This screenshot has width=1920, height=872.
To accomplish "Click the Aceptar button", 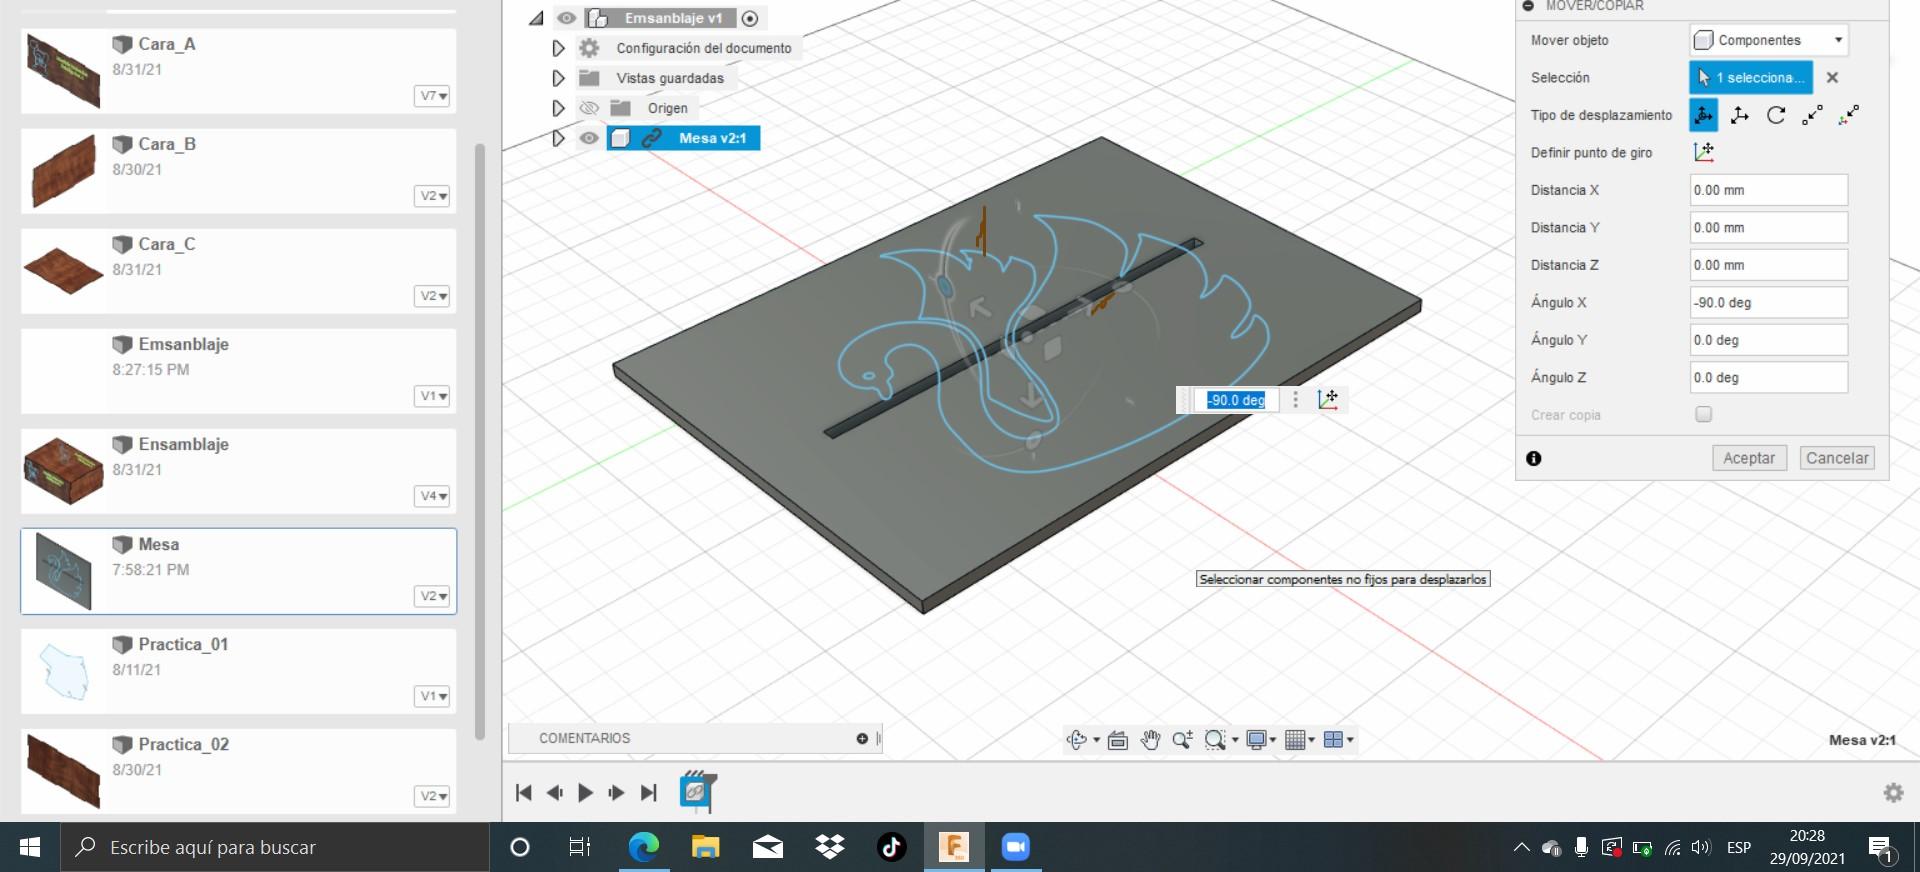I will pyautogui.click(x=1749, y=458).
